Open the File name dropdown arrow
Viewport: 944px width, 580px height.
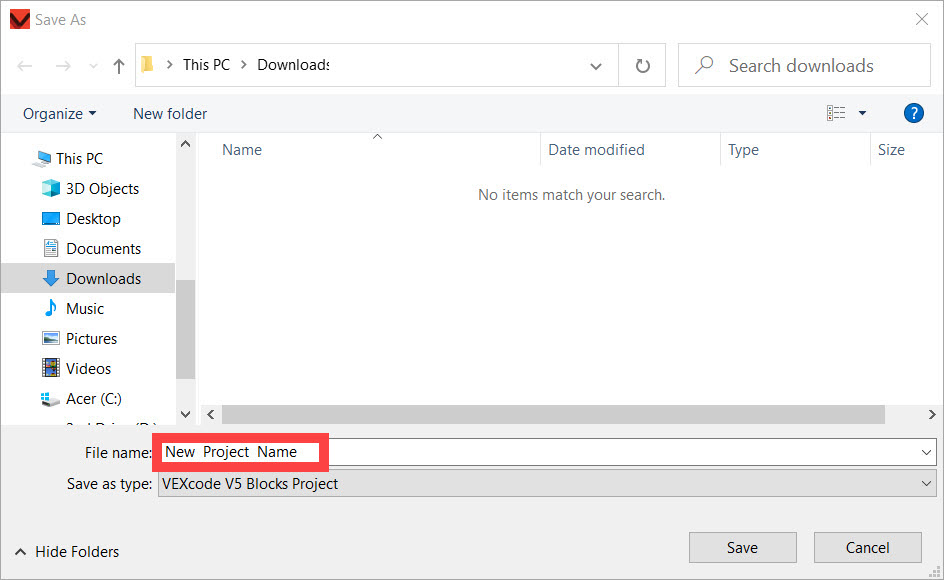[926, 452]
